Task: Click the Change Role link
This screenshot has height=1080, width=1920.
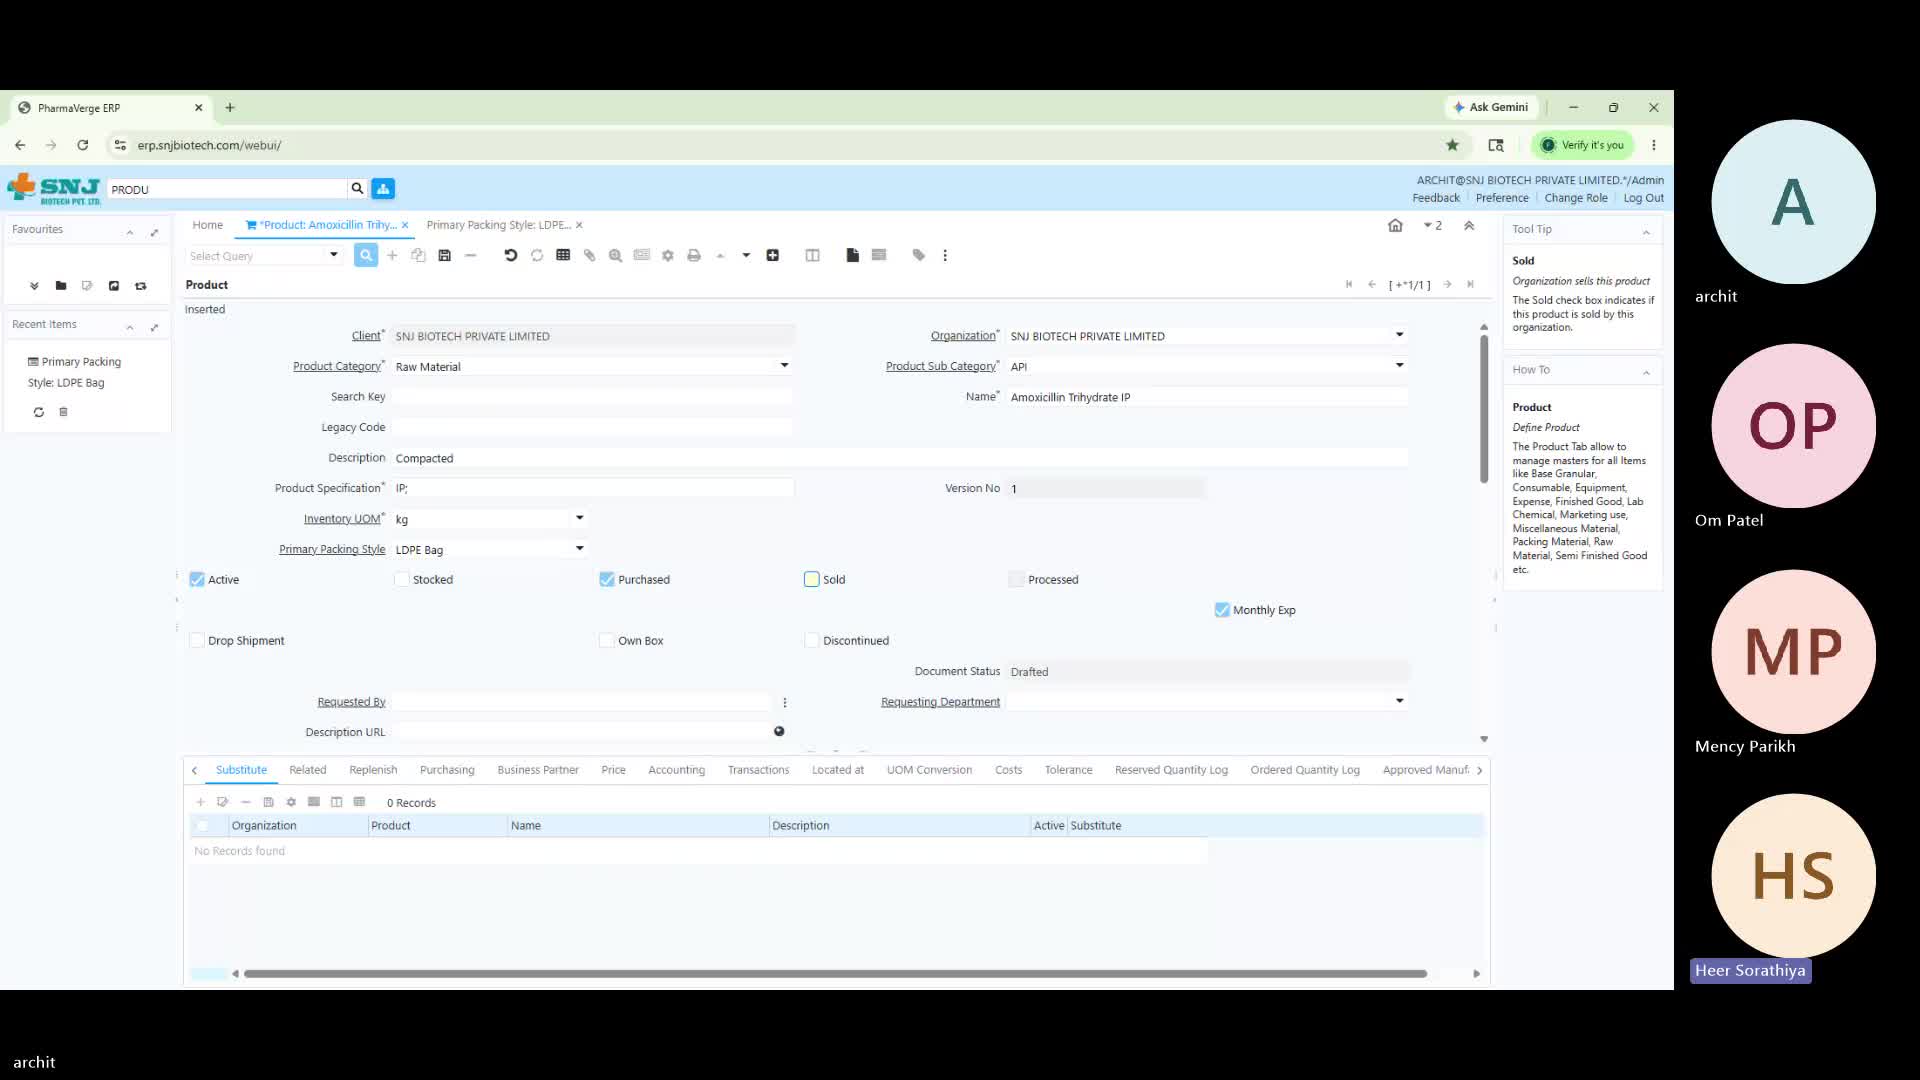Action: [1576, 198]
